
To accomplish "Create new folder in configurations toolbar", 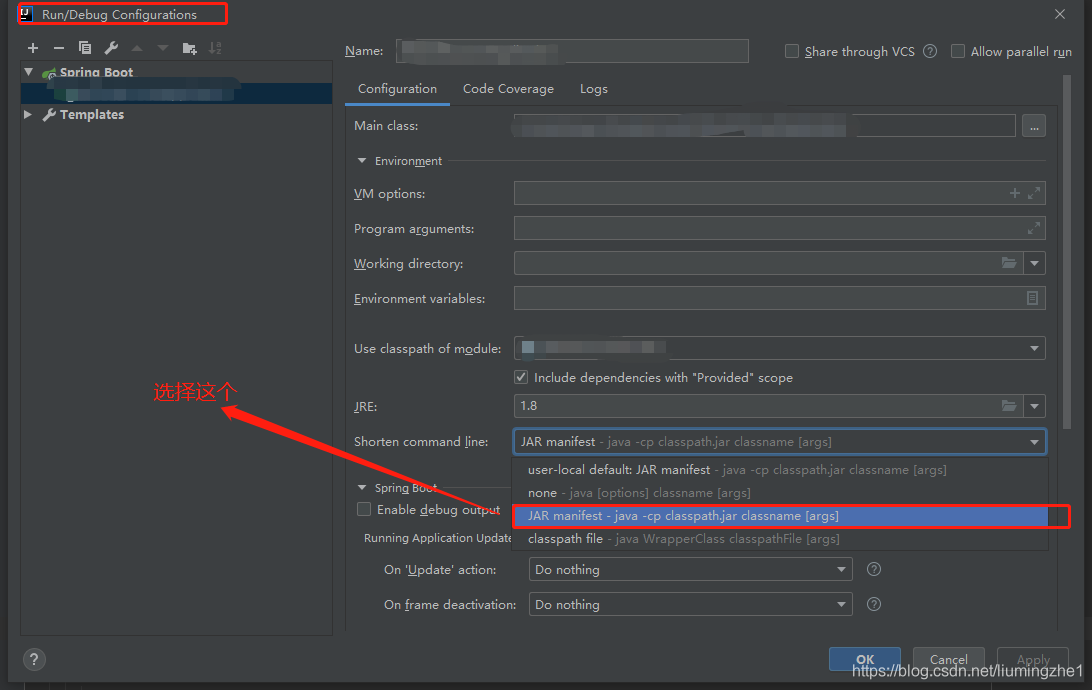I will 189,48.
